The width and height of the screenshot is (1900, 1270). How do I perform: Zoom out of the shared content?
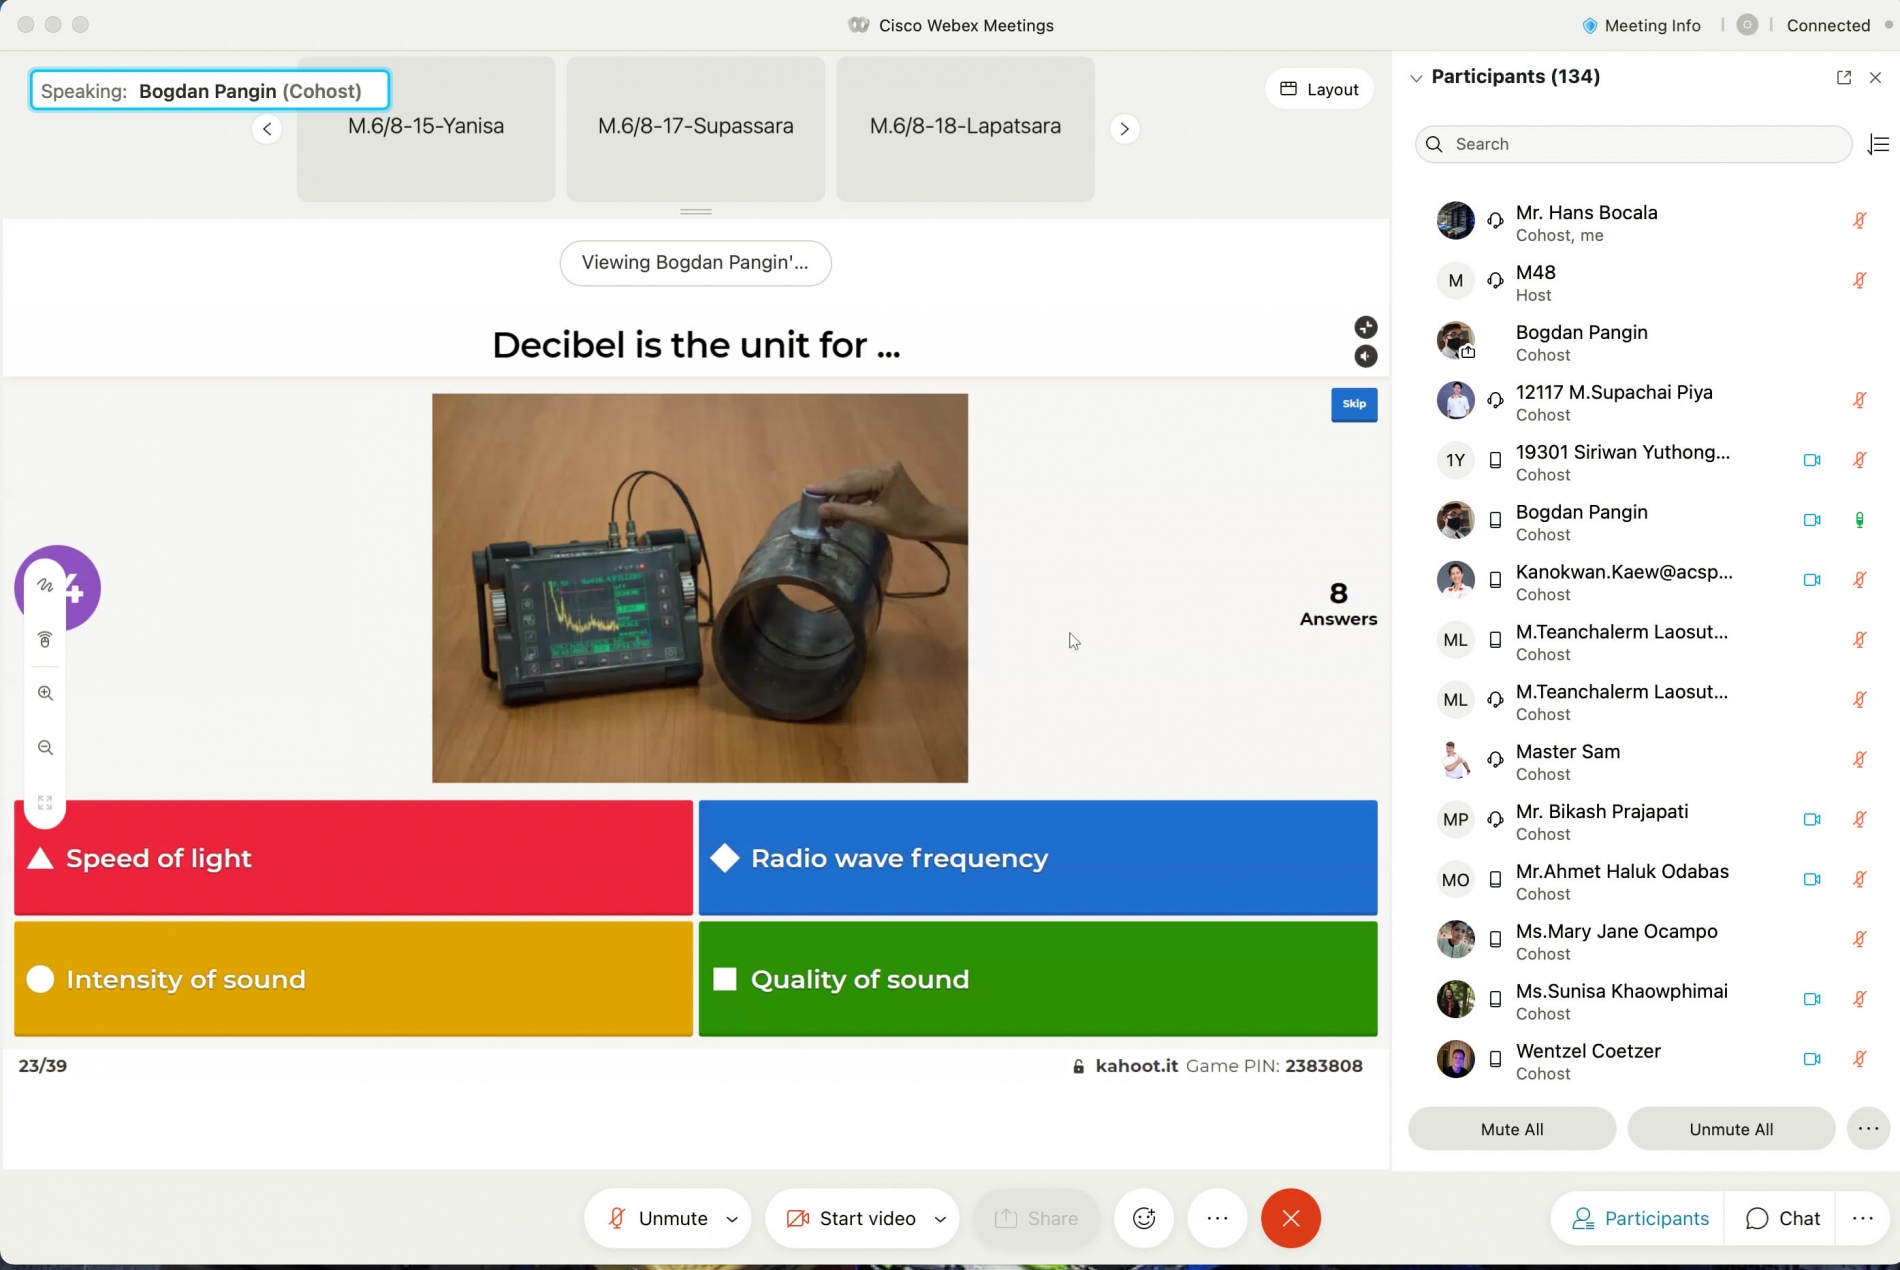click(45, 748)
